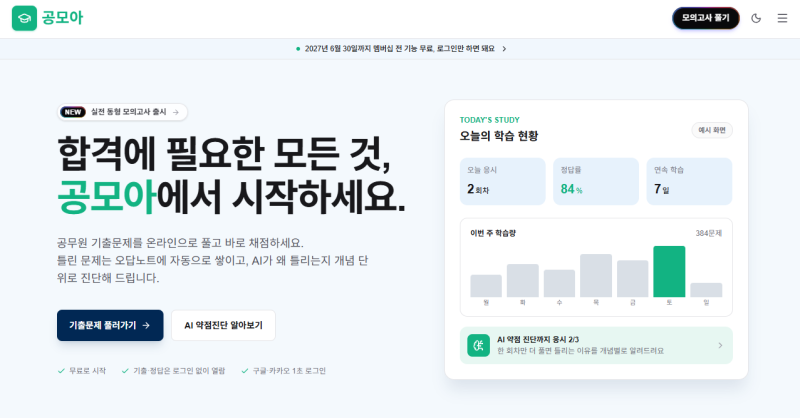This screenshot has width=800, height=418.
Task: Click the 예시 화면 badge
Action: (712, 130)
